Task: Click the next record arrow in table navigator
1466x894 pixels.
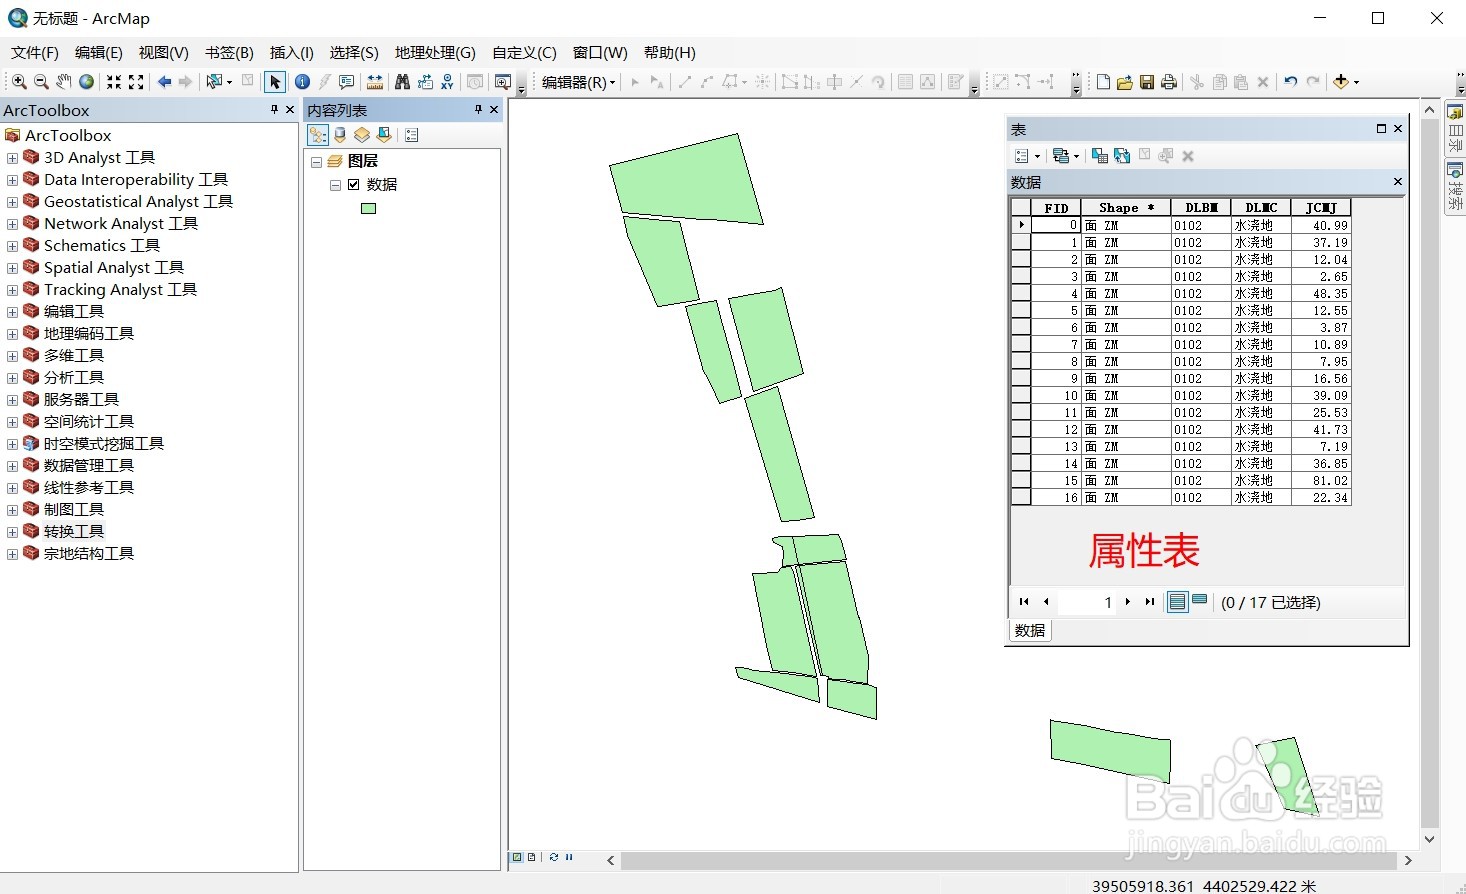Action: coord(1128,601)
